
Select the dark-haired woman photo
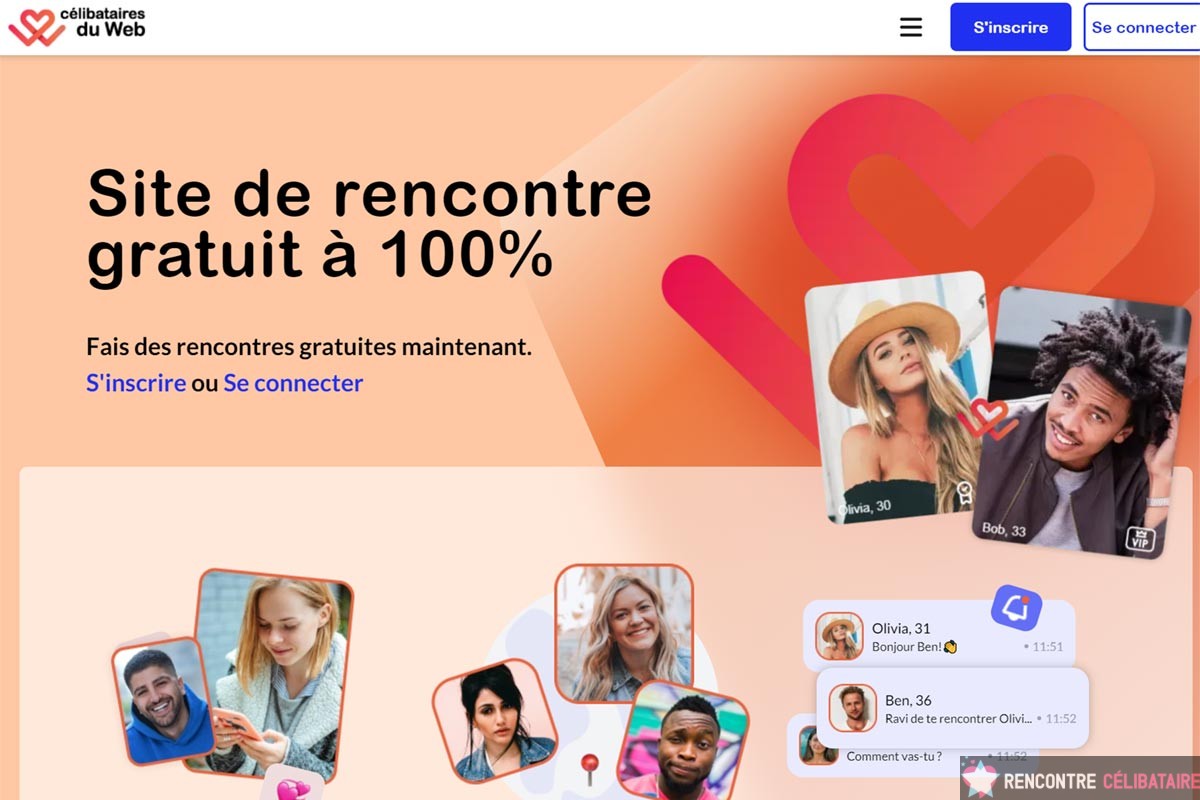click(x=494, y=720)
